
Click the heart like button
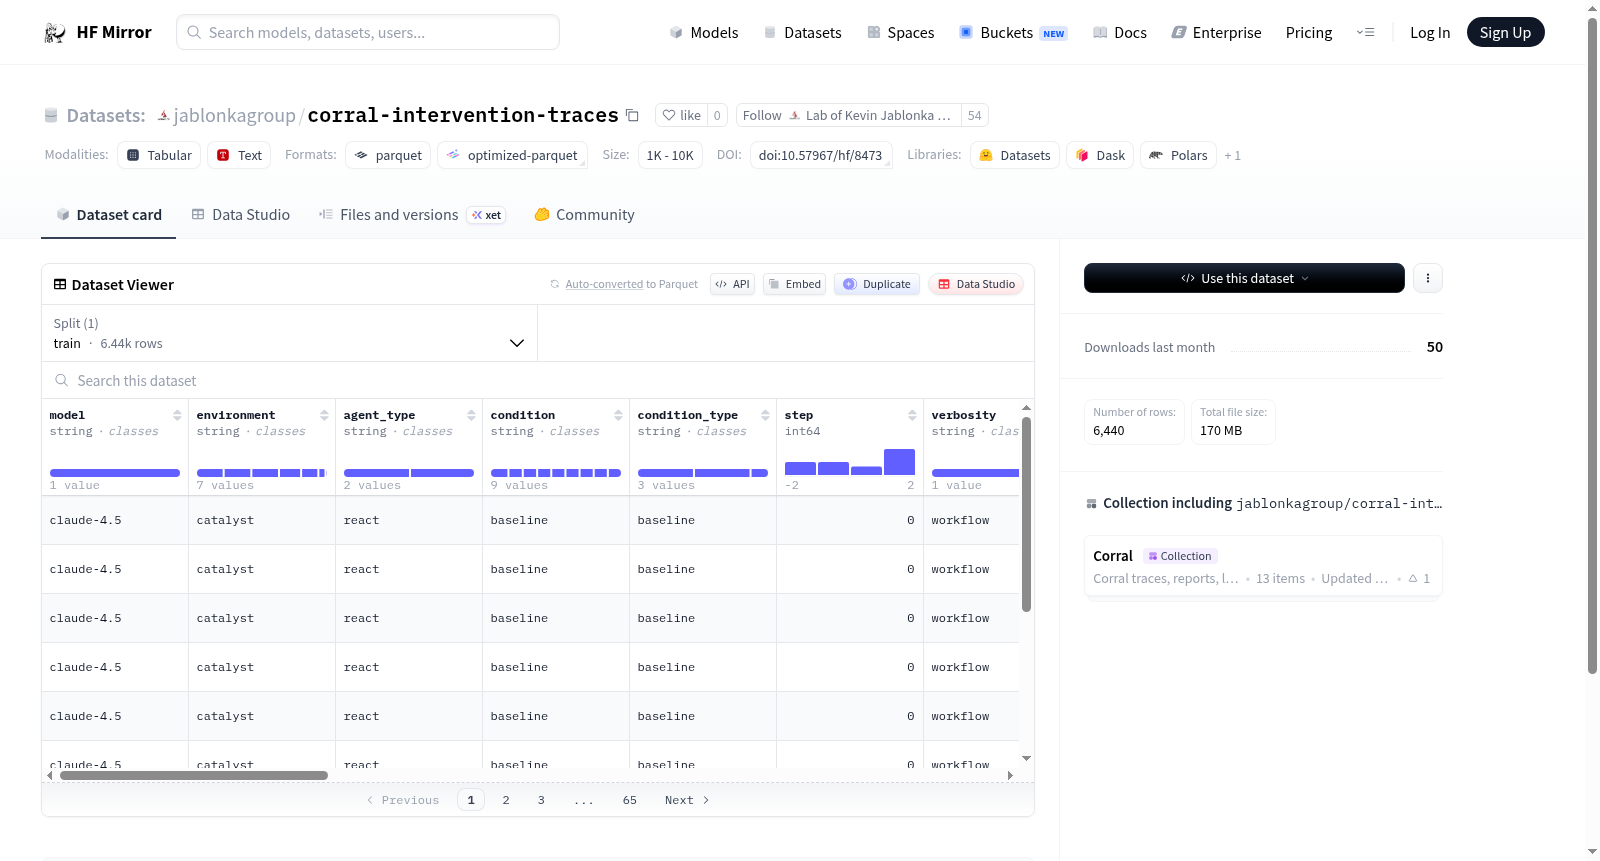tap(681, 115)
